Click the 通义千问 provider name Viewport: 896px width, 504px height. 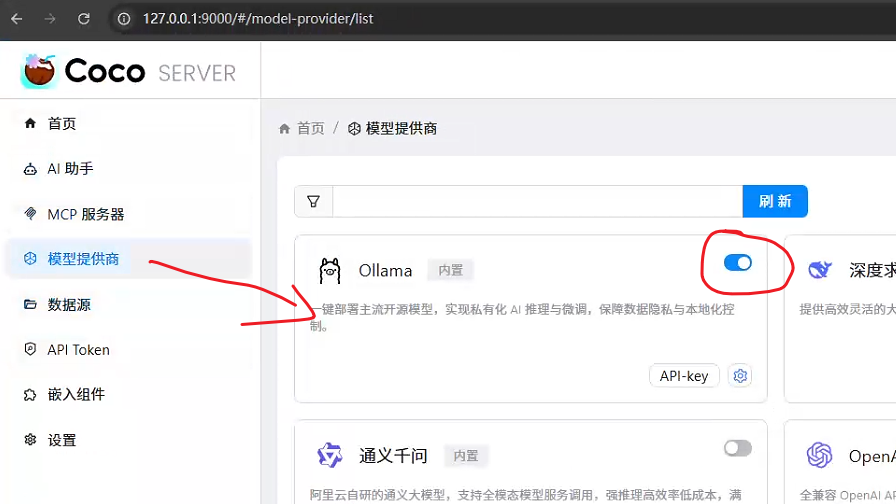tap(393, 456)
